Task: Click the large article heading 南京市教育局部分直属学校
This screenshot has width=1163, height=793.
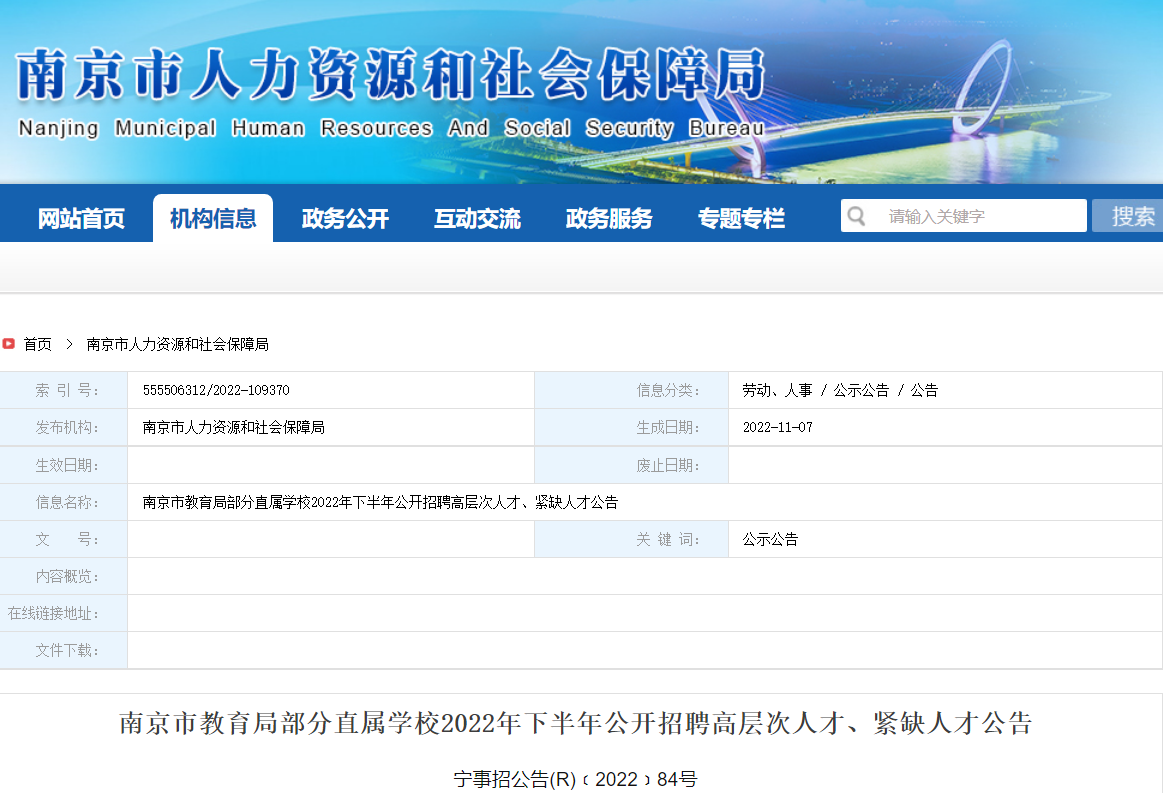Action: click(x=576, y=723)
